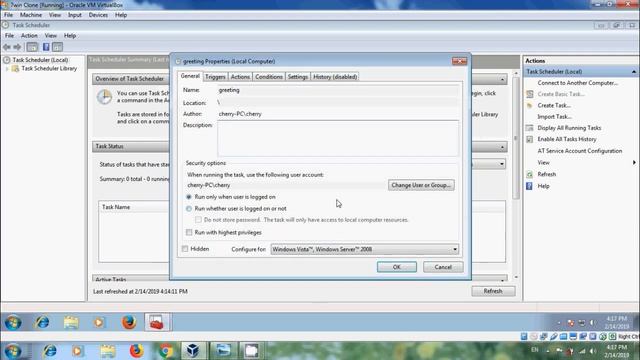Collapse Task Scheduler (Local) actions group
Image resolution: width=640 pixels, height=360 pixels.
click(x=633, y=72)
